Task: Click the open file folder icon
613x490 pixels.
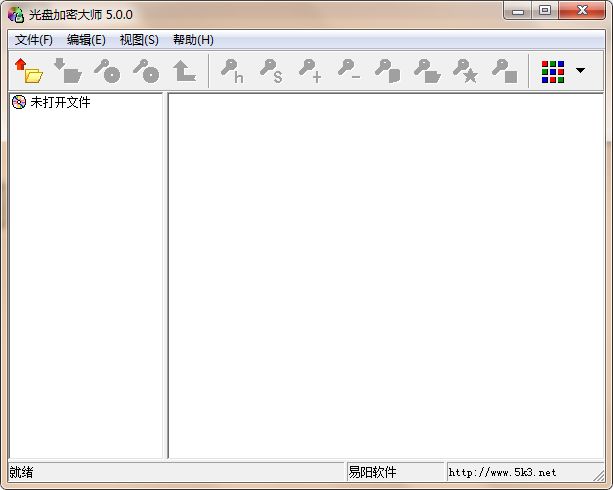Action: [x=28, y=71]
